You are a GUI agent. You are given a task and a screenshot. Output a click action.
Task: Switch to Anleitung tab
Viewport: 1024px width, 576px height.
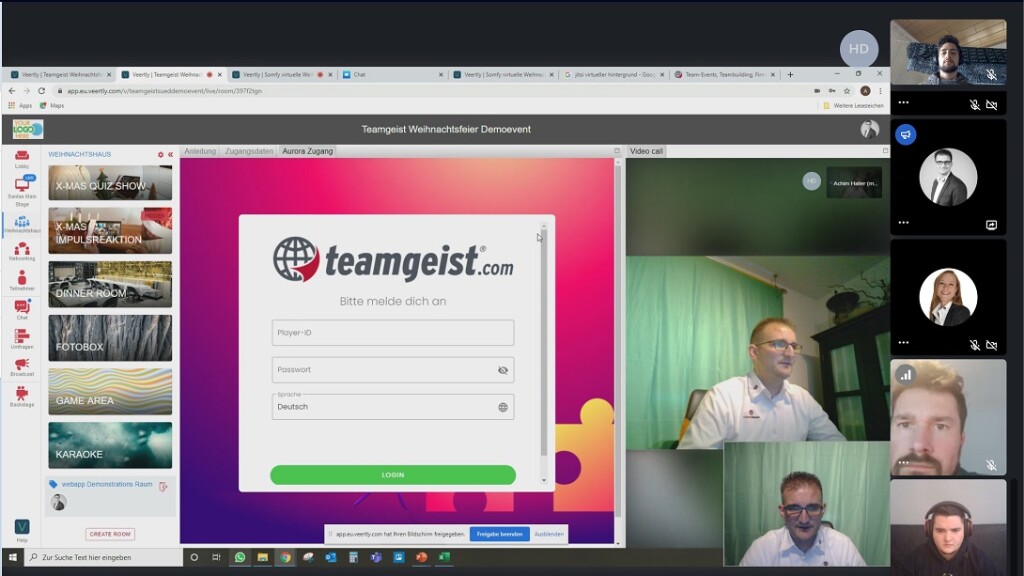pyautogui.click(x=200, y=151)
